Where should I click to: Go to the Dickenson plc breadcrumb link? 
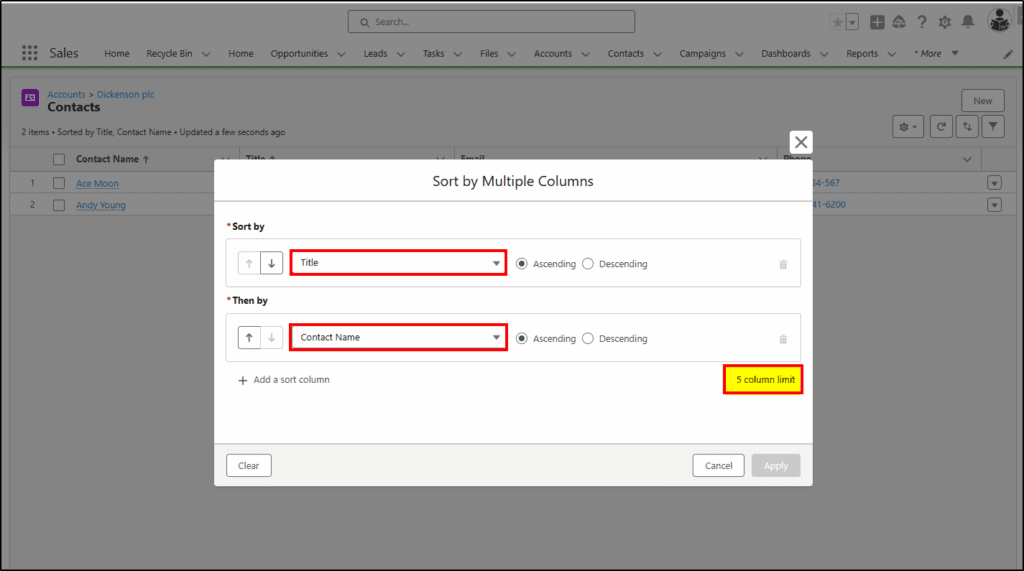tap(125, 94)
